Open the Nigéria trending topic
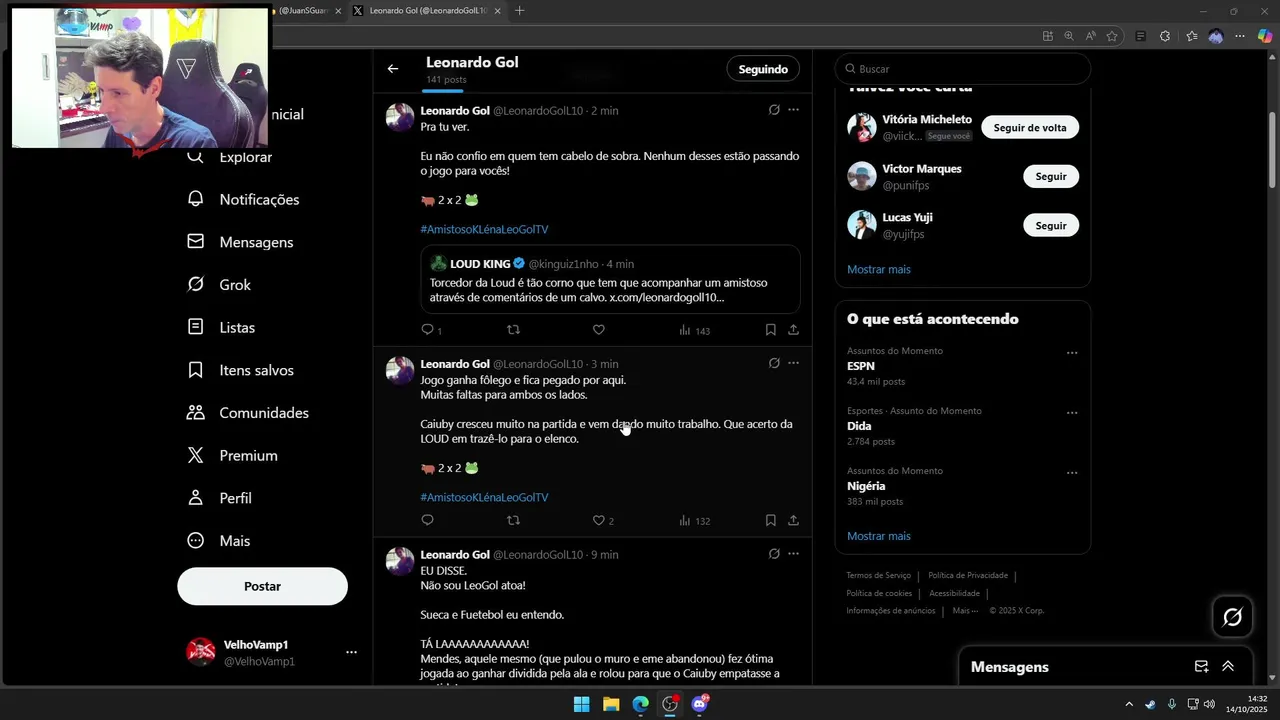 (962, 486)
